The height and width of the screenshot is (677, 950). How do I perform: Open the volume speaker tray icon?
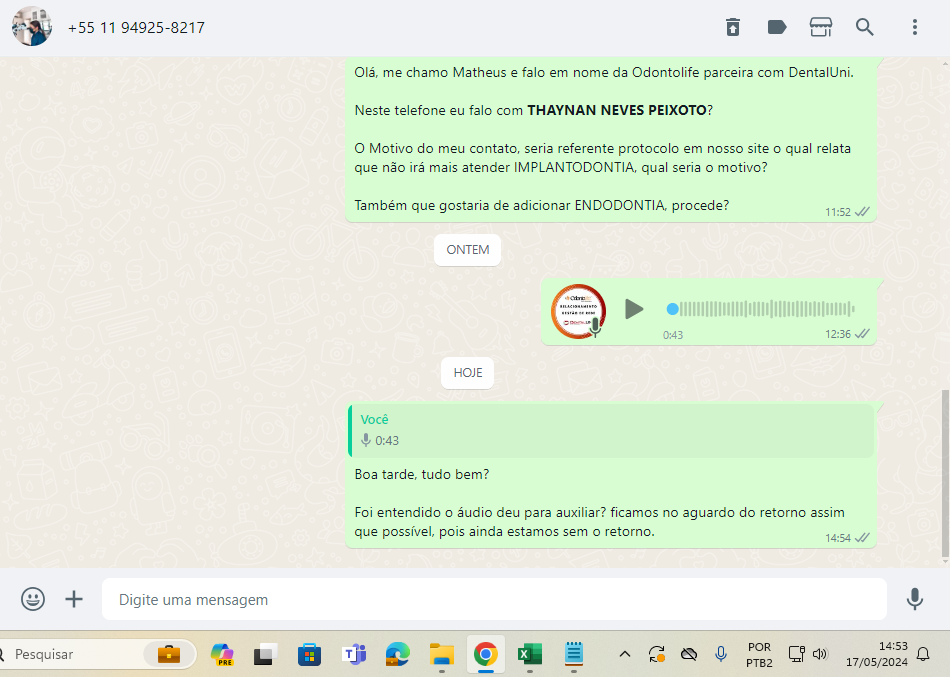[x=820, y=655]
